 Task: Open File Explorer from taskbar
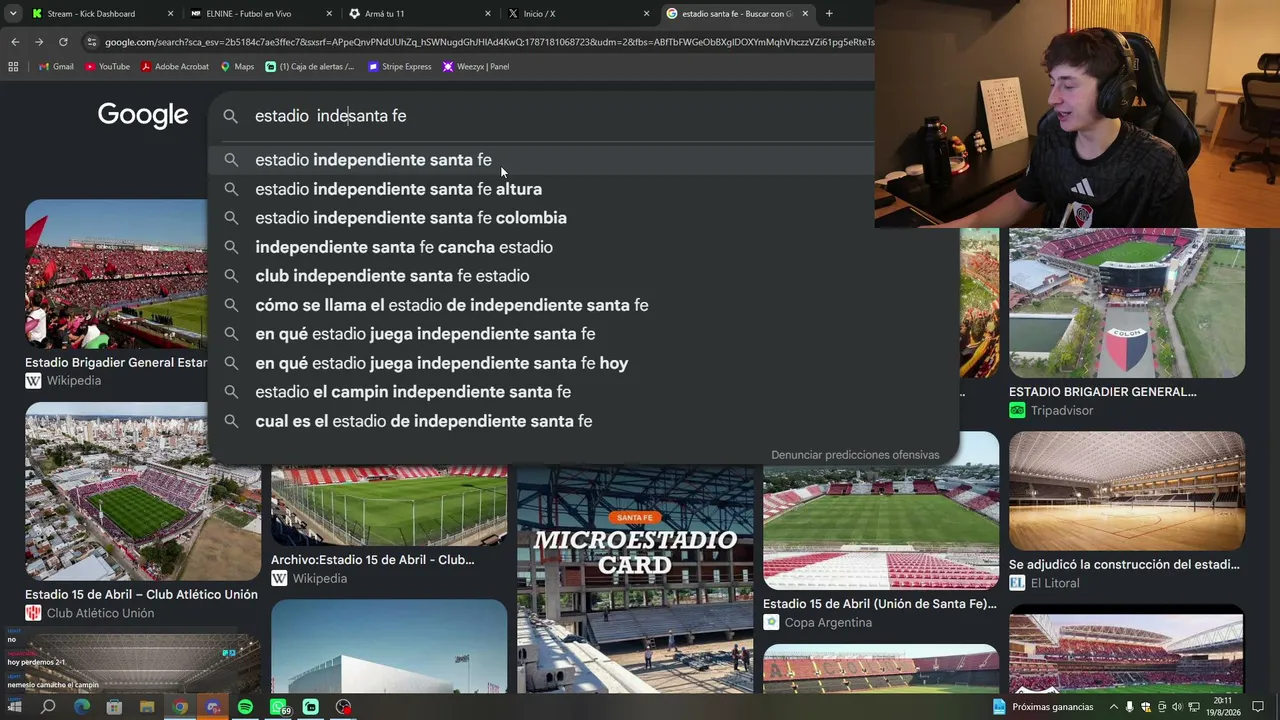(147, 707)
